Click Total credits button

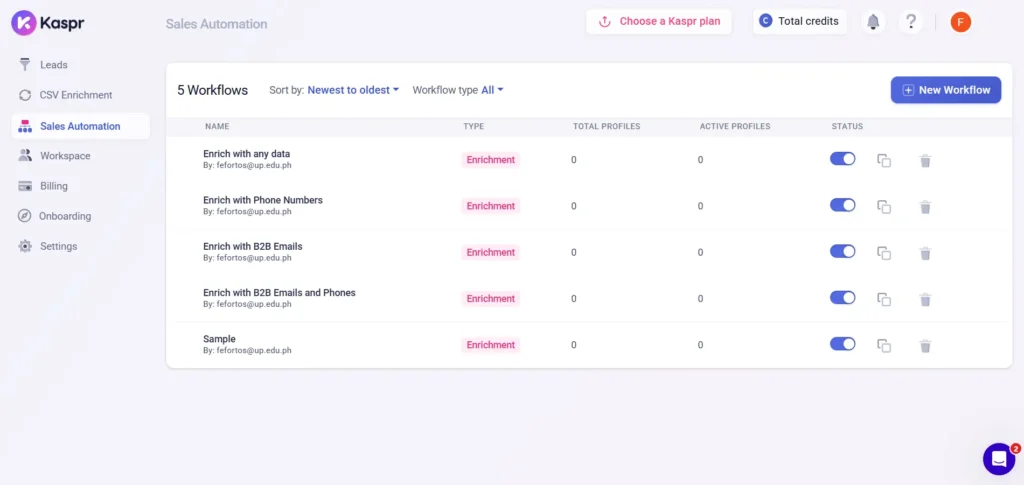tap(800, 22)
